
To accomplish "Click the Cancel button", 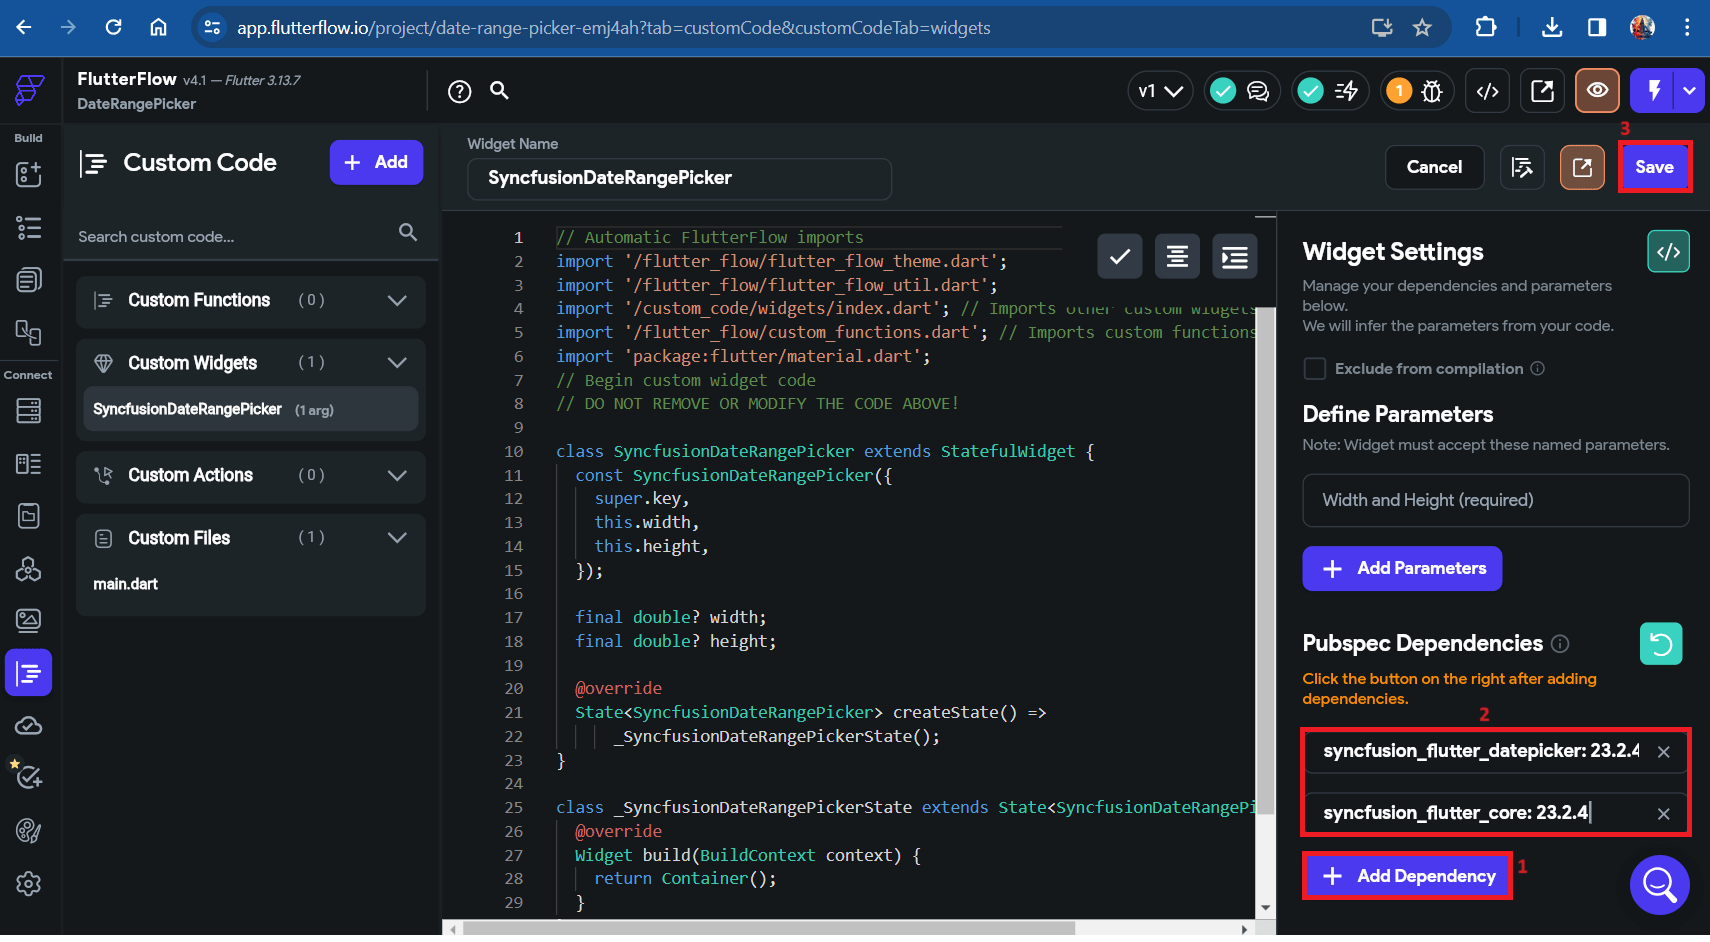I will (1434, 167).
